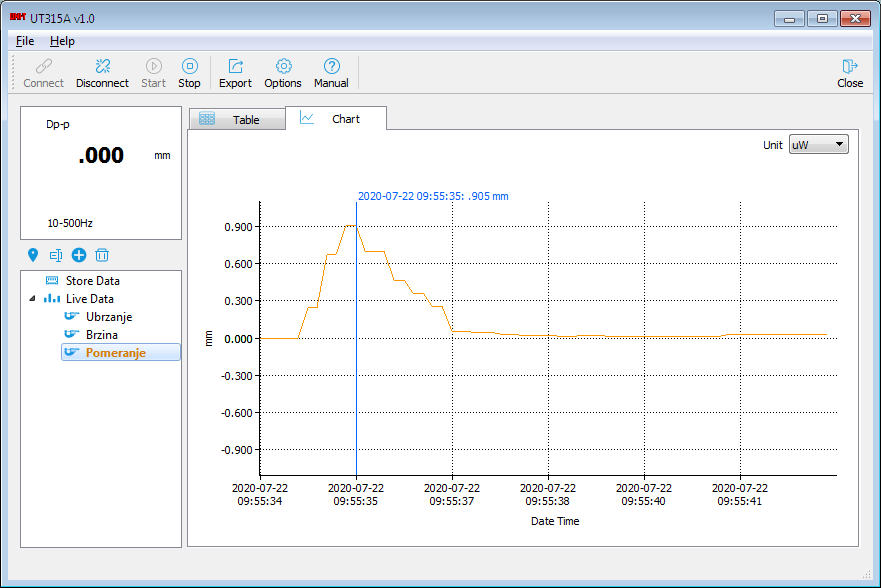Click the location pin icon above tree

[x=33, y=255]
